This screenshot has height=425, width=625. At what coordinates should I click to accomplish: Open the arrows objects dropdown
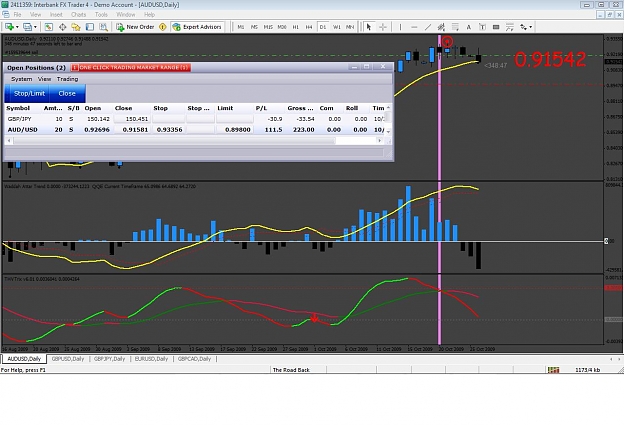(526, 27)
